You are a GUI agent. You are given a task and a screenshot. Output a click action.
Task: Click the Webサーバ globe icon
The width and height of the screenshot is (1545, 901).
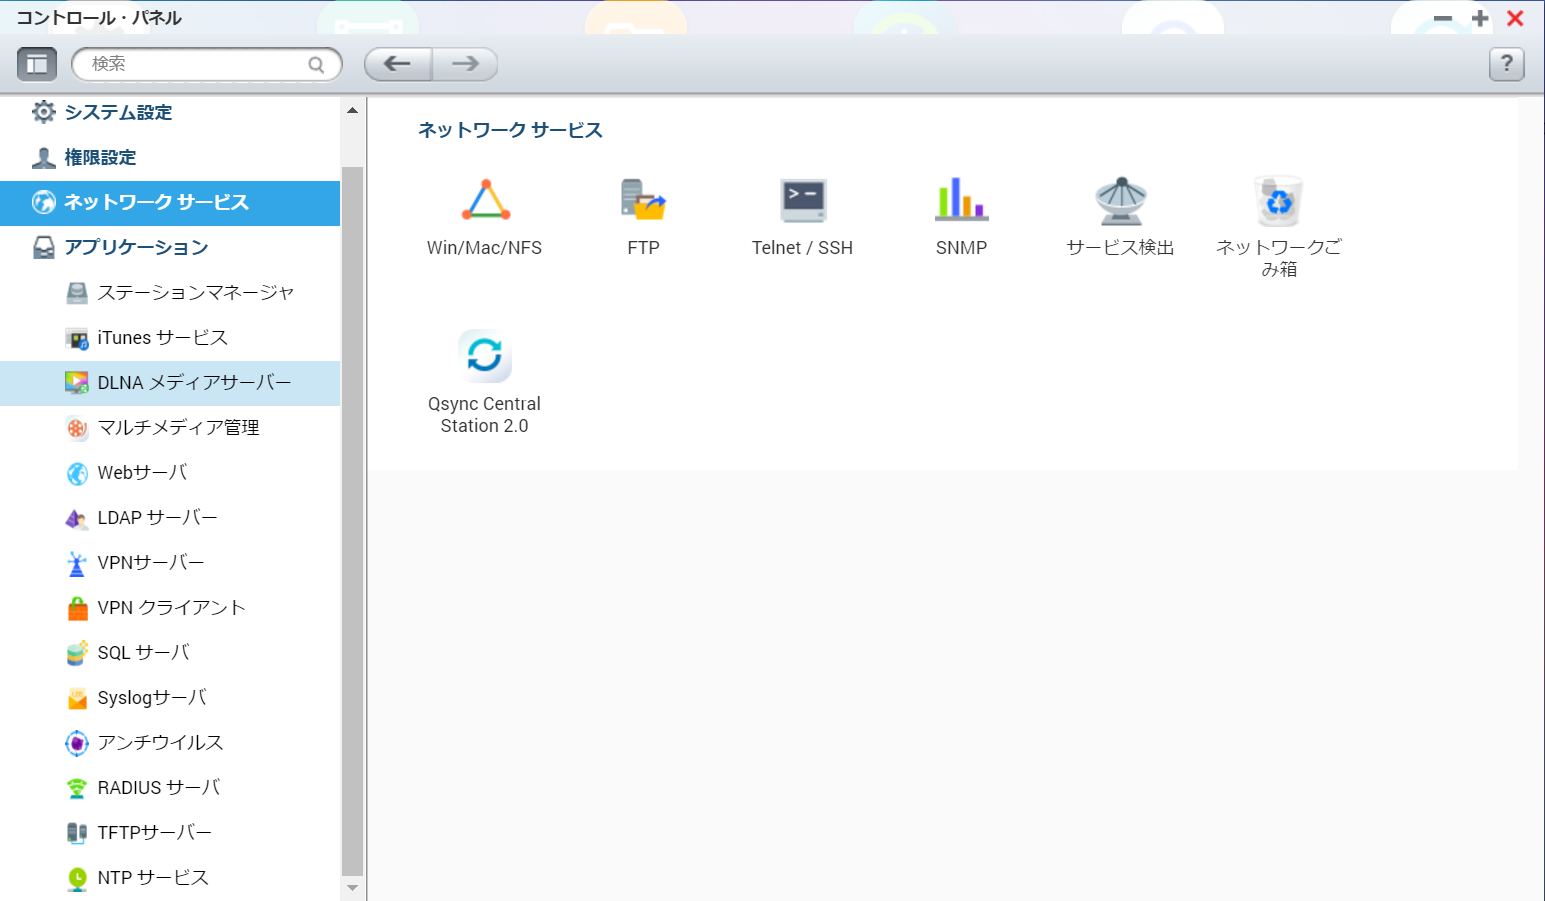coord(77,473)
